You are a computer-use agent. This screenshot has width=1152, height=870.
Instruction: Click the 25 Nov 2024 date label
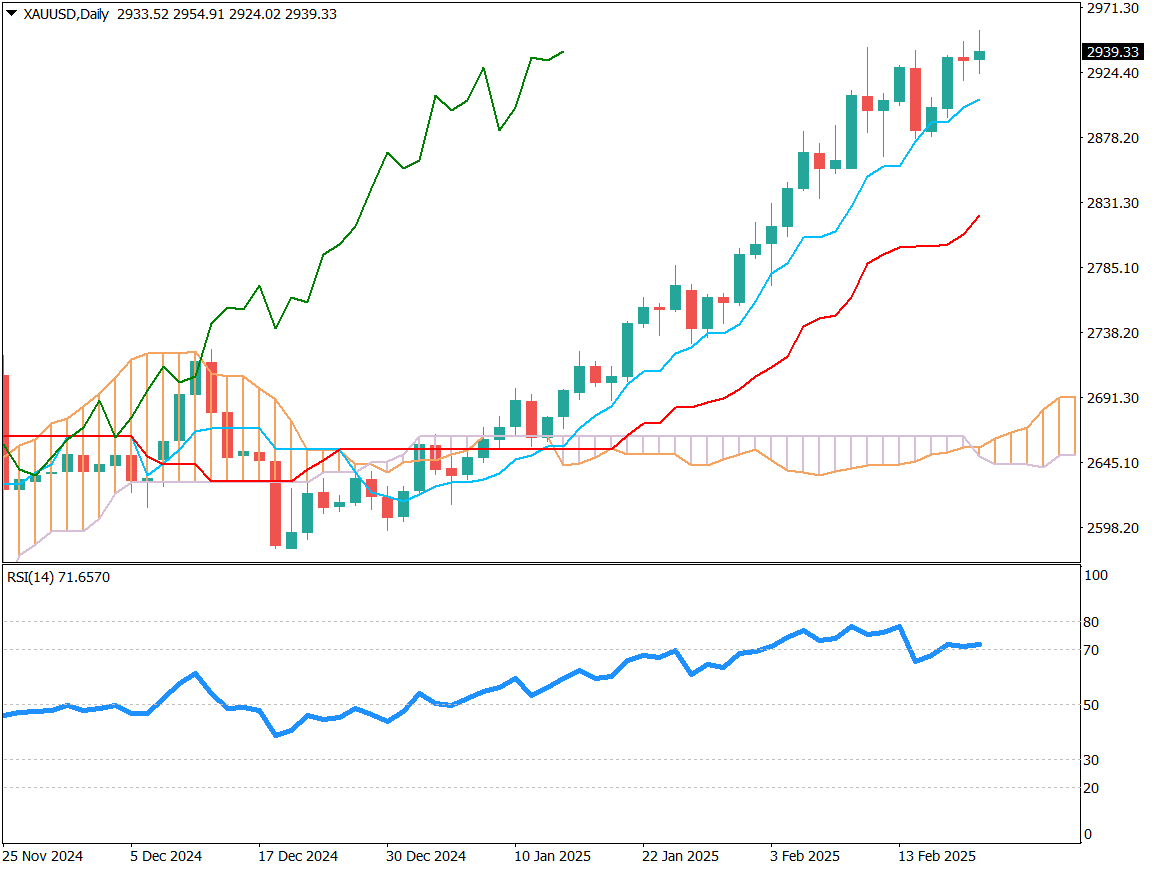point(43,856)
